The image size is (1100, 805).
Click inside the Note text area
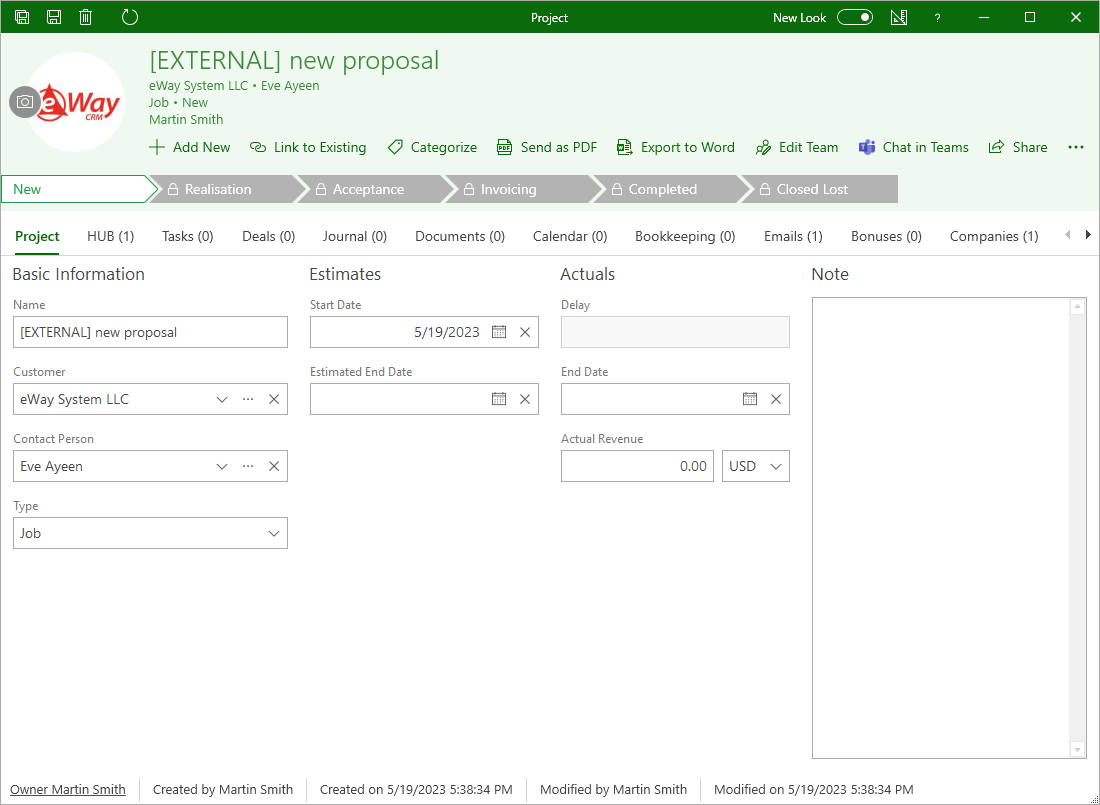pos(941,528)
